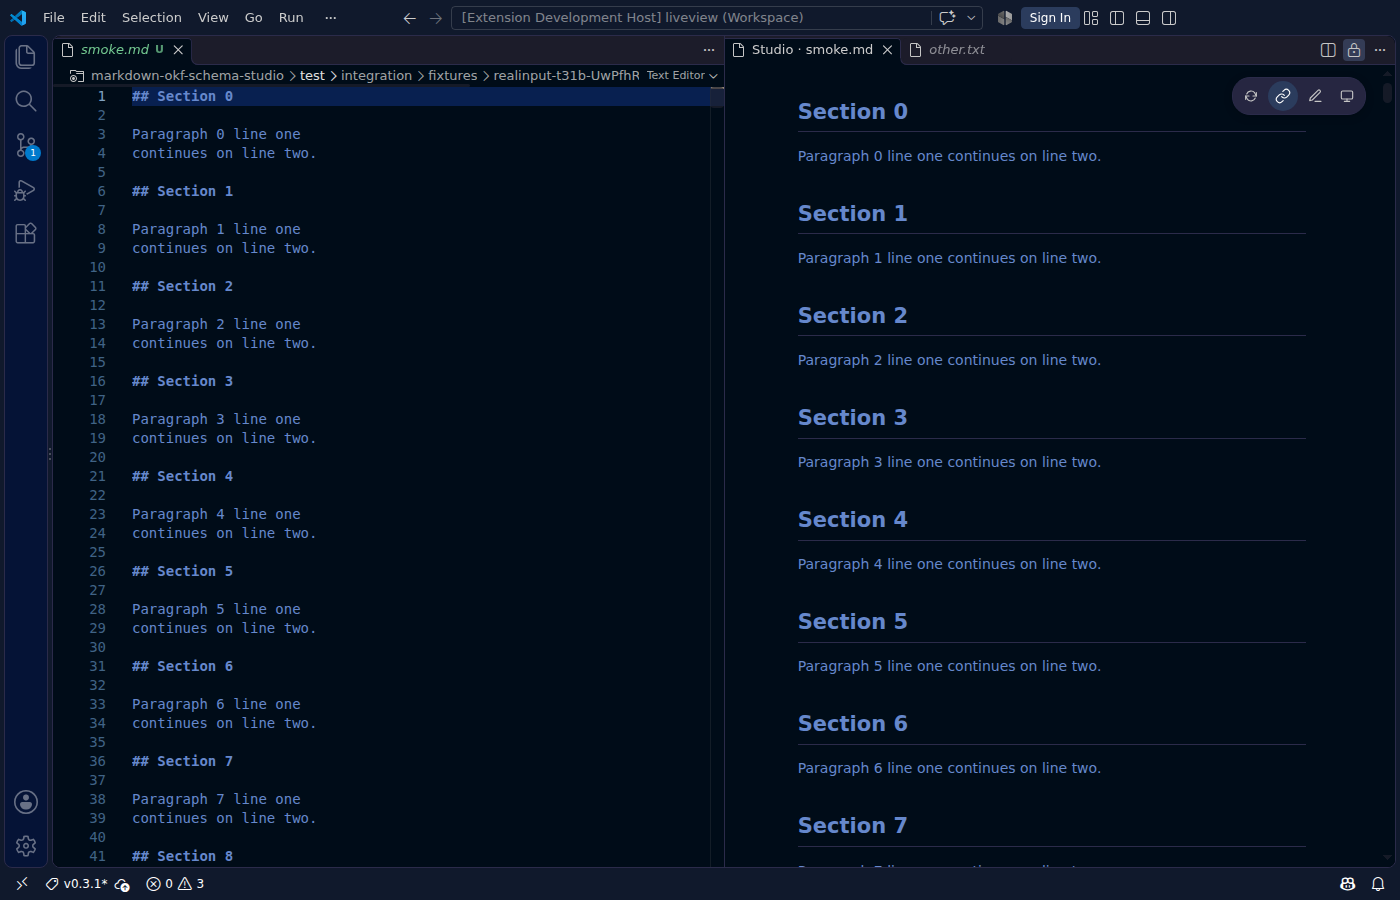Open the Source Control view
The width and height of the screenshot is (1400, 900).
[x=26, y=145]
